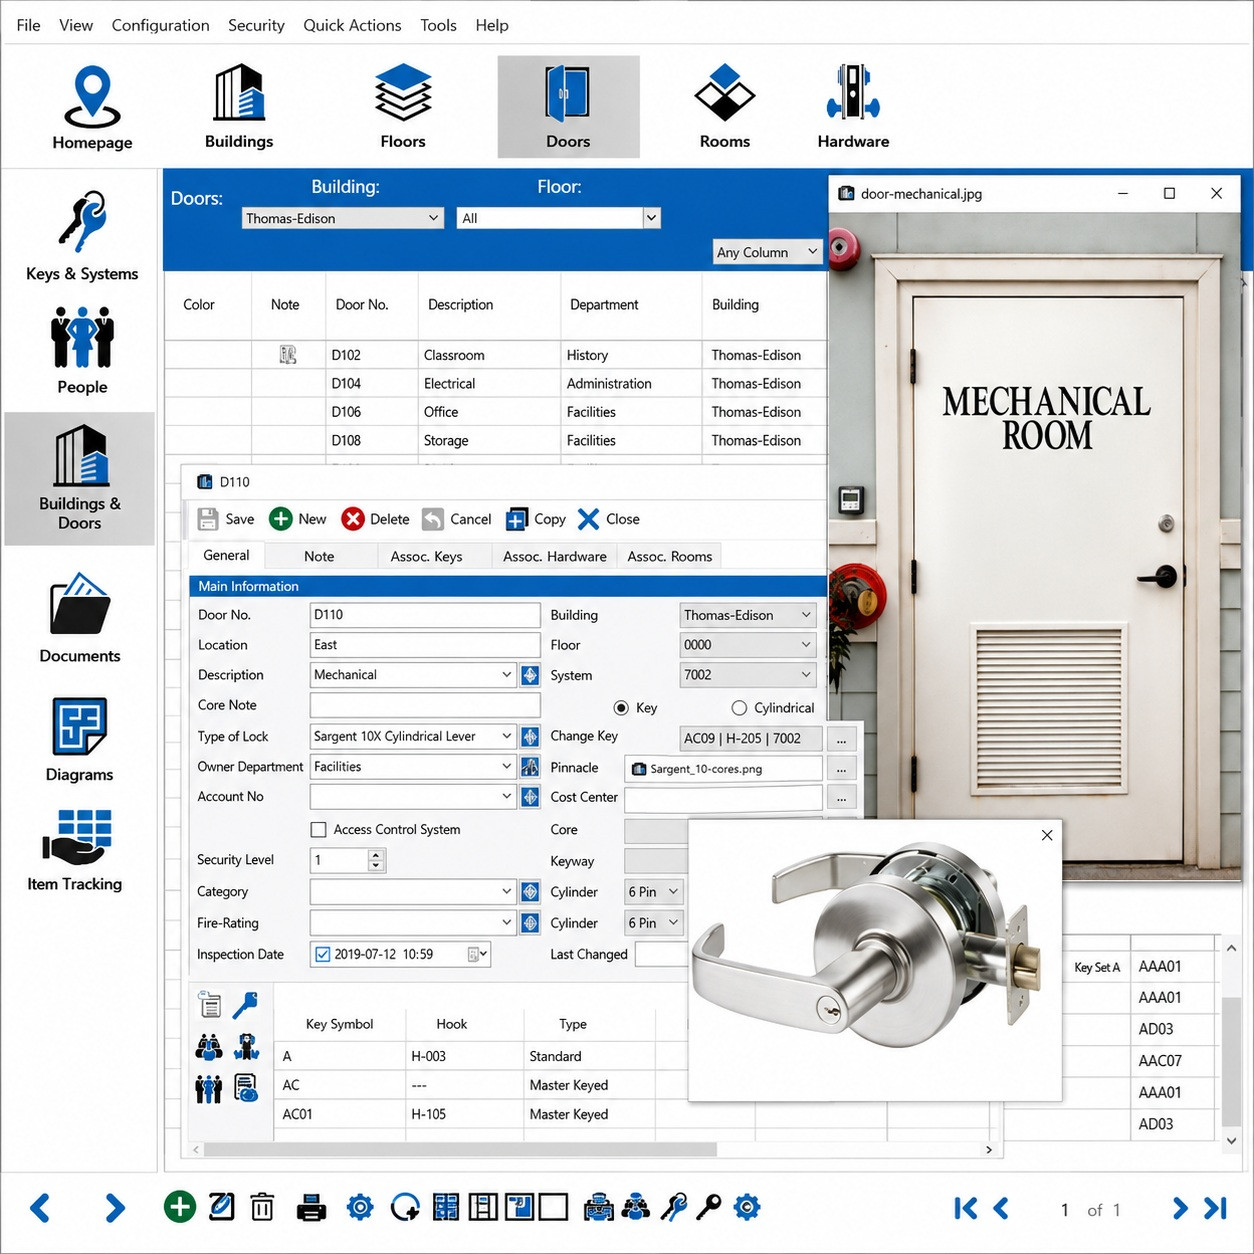The height and width of the screenshot is (1254, 1254).
Task: Click the refresh icon in bottom toolbar
Action: tap(405, 1208)
